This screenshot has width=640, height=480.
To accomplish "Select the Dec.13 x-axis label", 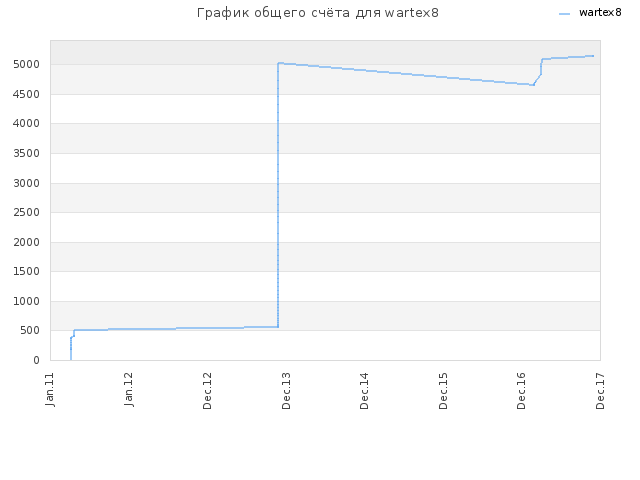I will (286, 391).
